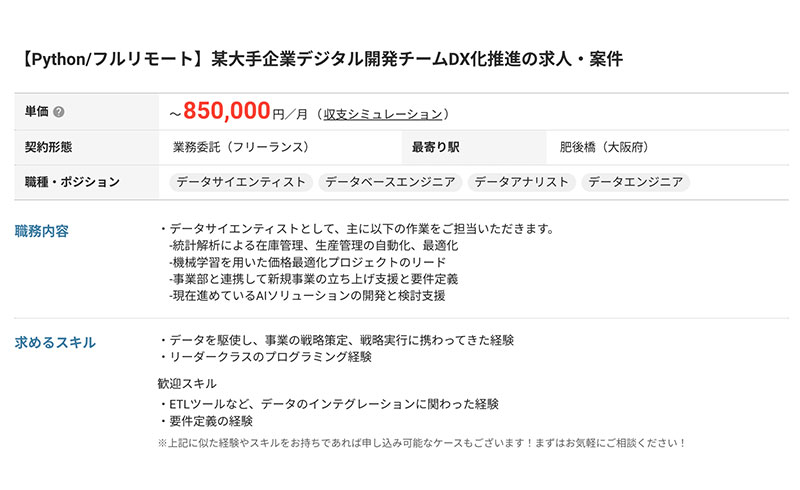Click the 職種・ポジション row label
The image size is (800, 490).
72,182
